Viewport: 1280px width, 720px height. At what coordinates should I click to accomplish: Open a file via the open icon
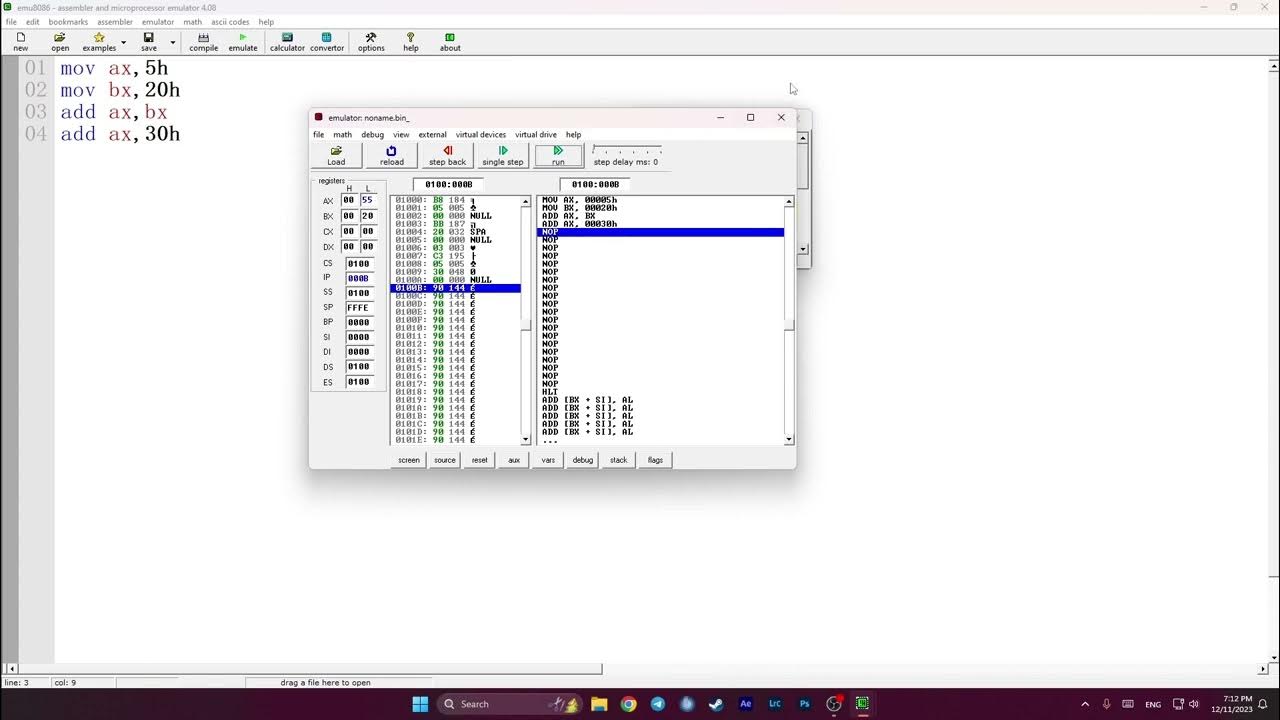click(60, 41)
